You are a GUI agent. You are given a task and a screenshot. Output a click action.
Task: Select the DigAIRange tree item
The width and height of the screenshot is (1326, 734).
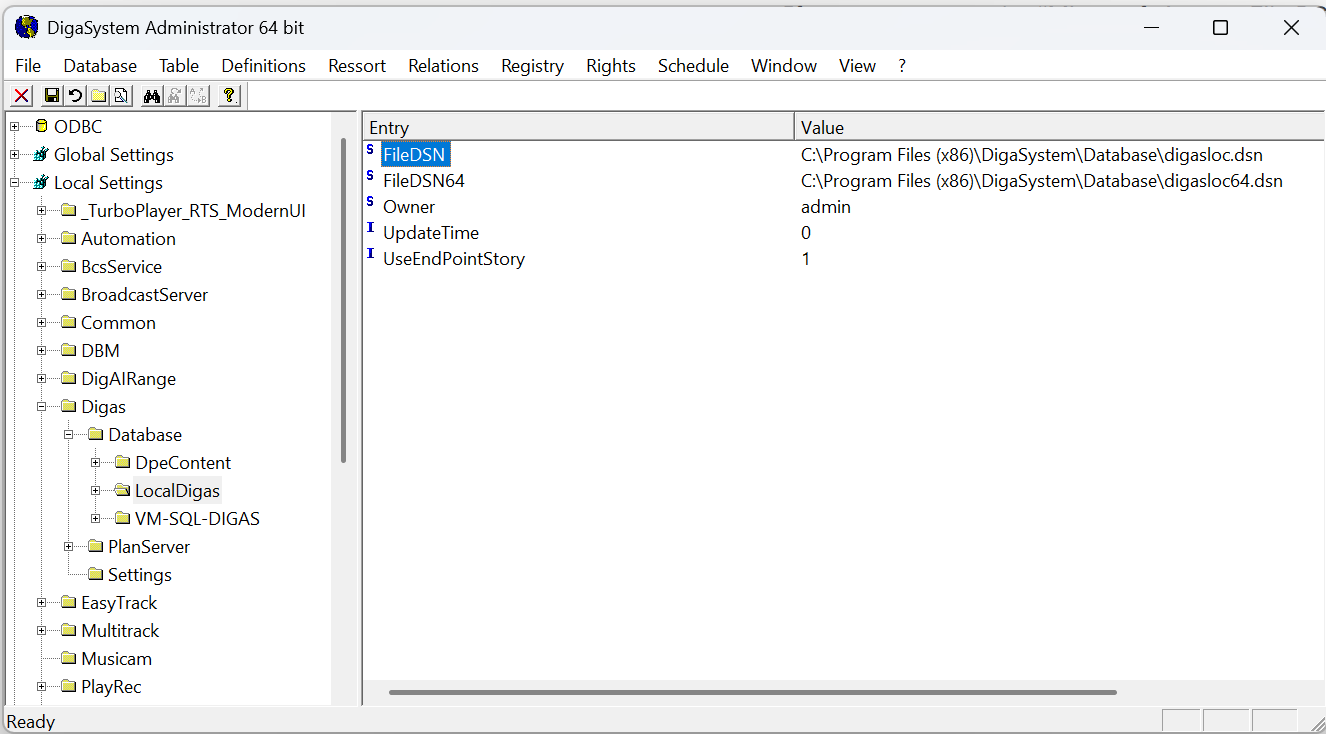pyautogui.click(x=128, y=379)
